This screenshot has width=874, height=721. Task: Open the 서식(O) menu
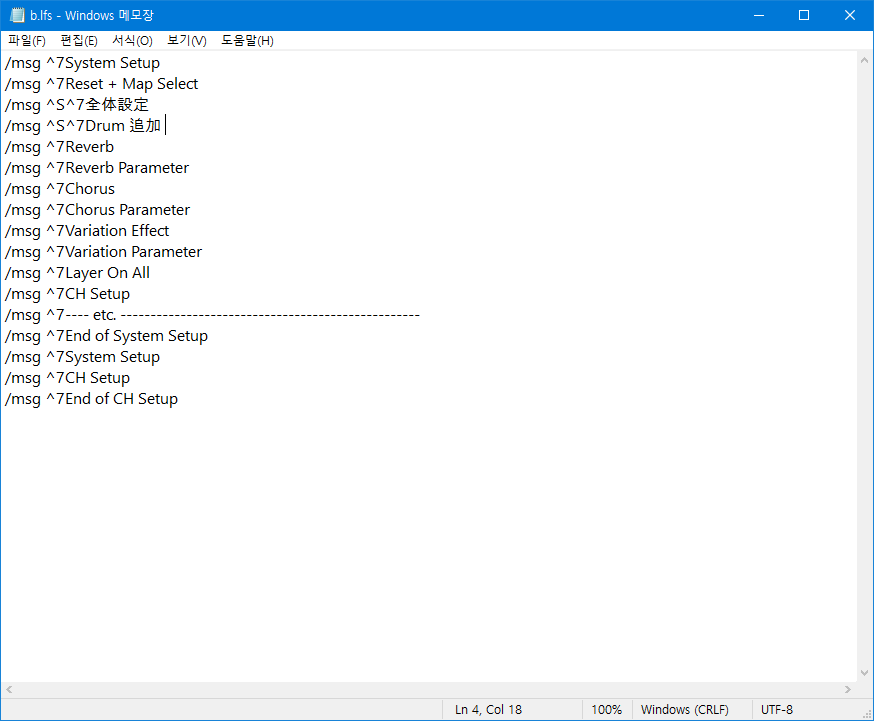coord(132,41)
